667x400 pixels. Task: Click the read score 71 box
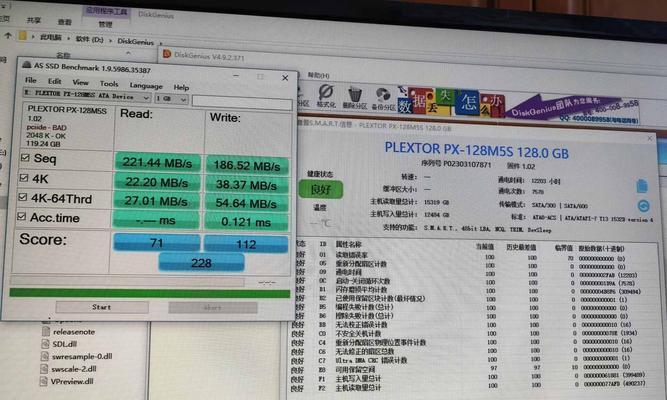tap(157, 243)
